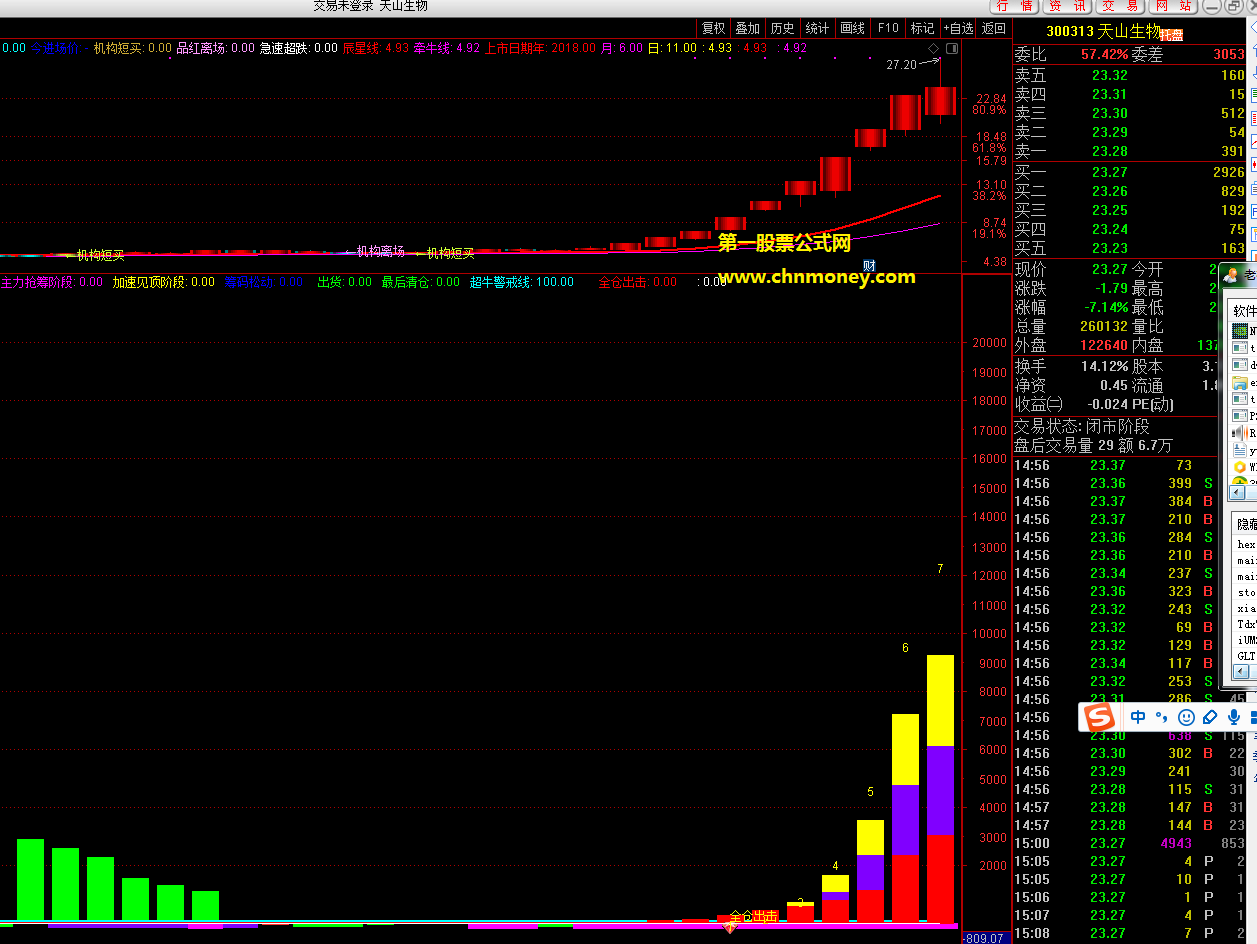Viewport: 1257px width, 944px height.
Task: Click the Sogou skin eraser-shaped icon
Action: pyautogui.click(x=1210, y=717)
